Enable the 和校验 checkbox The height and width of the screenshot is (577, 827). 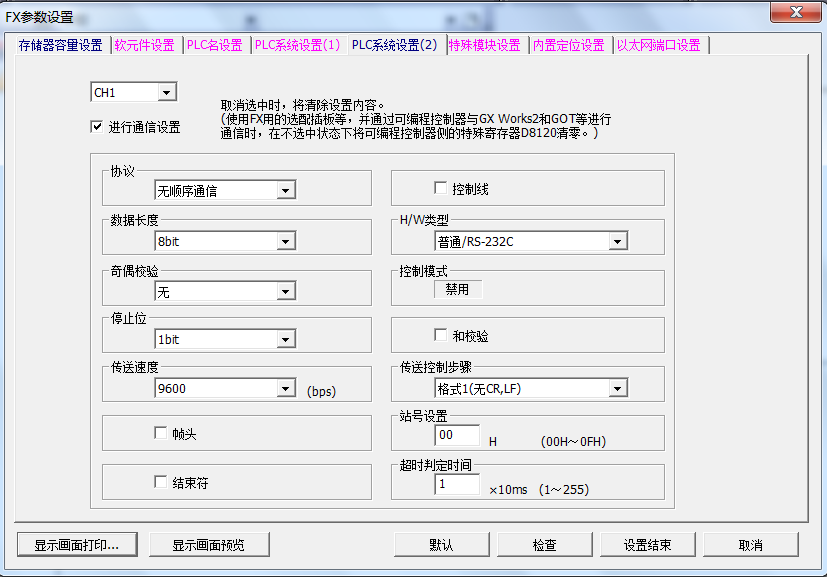point(441,336)
